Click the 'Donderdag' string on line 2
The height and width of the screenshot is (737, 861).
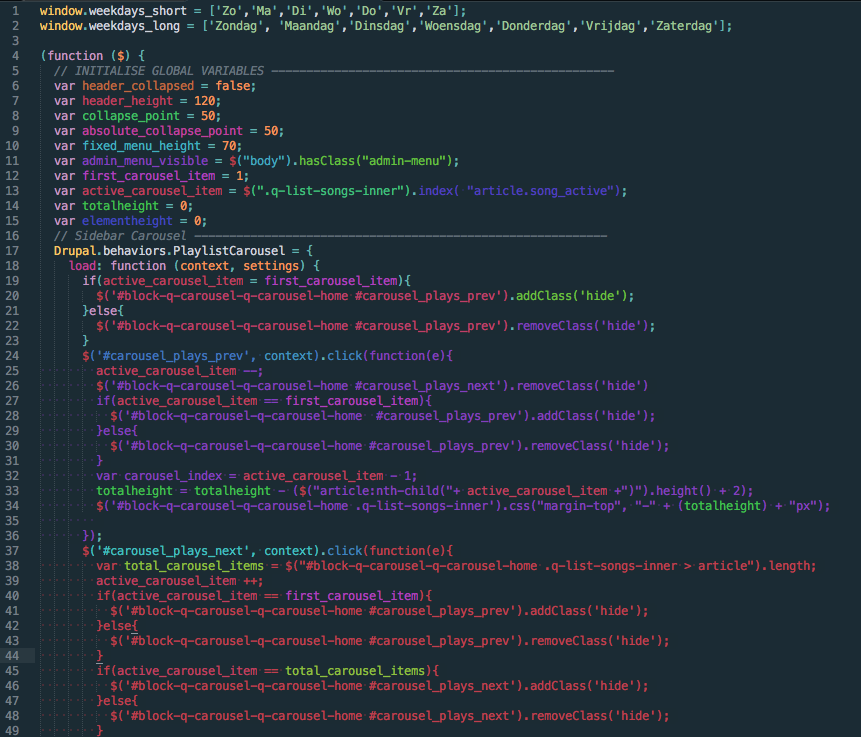(537, 25)
